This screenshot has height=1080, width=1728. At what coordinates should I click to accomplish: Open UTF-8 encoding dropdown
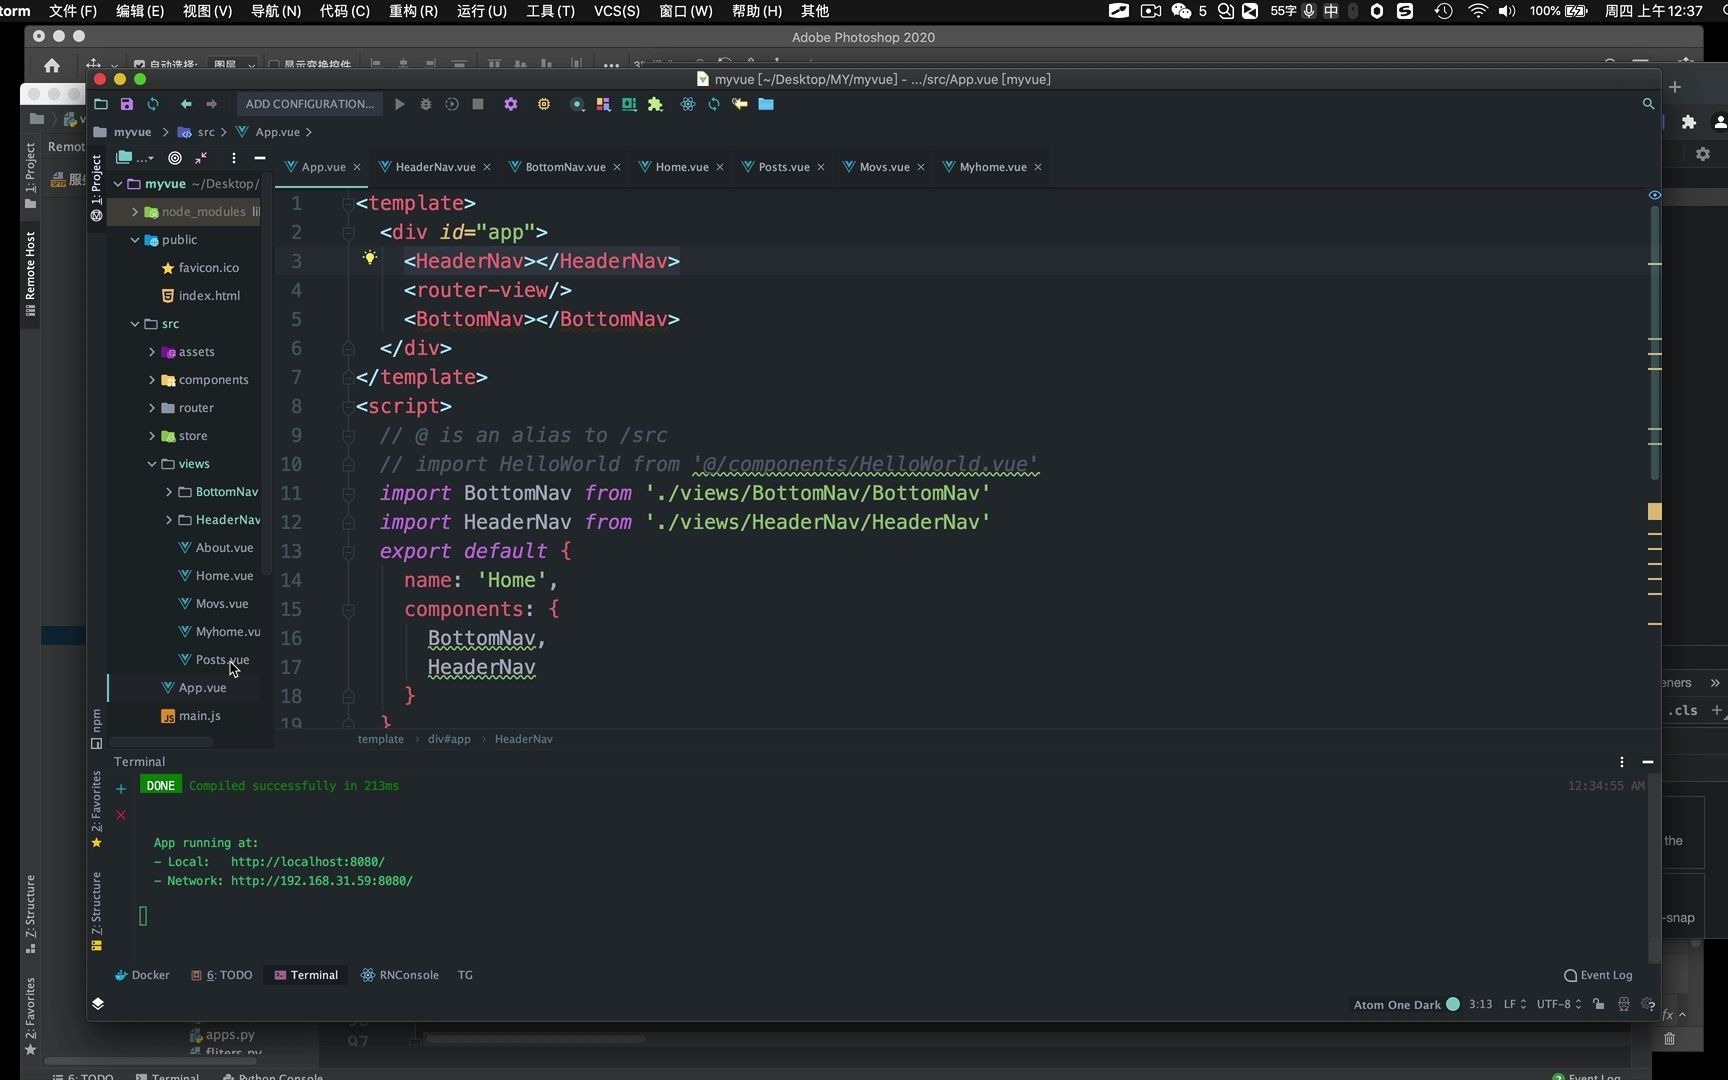[1559, 1004]
